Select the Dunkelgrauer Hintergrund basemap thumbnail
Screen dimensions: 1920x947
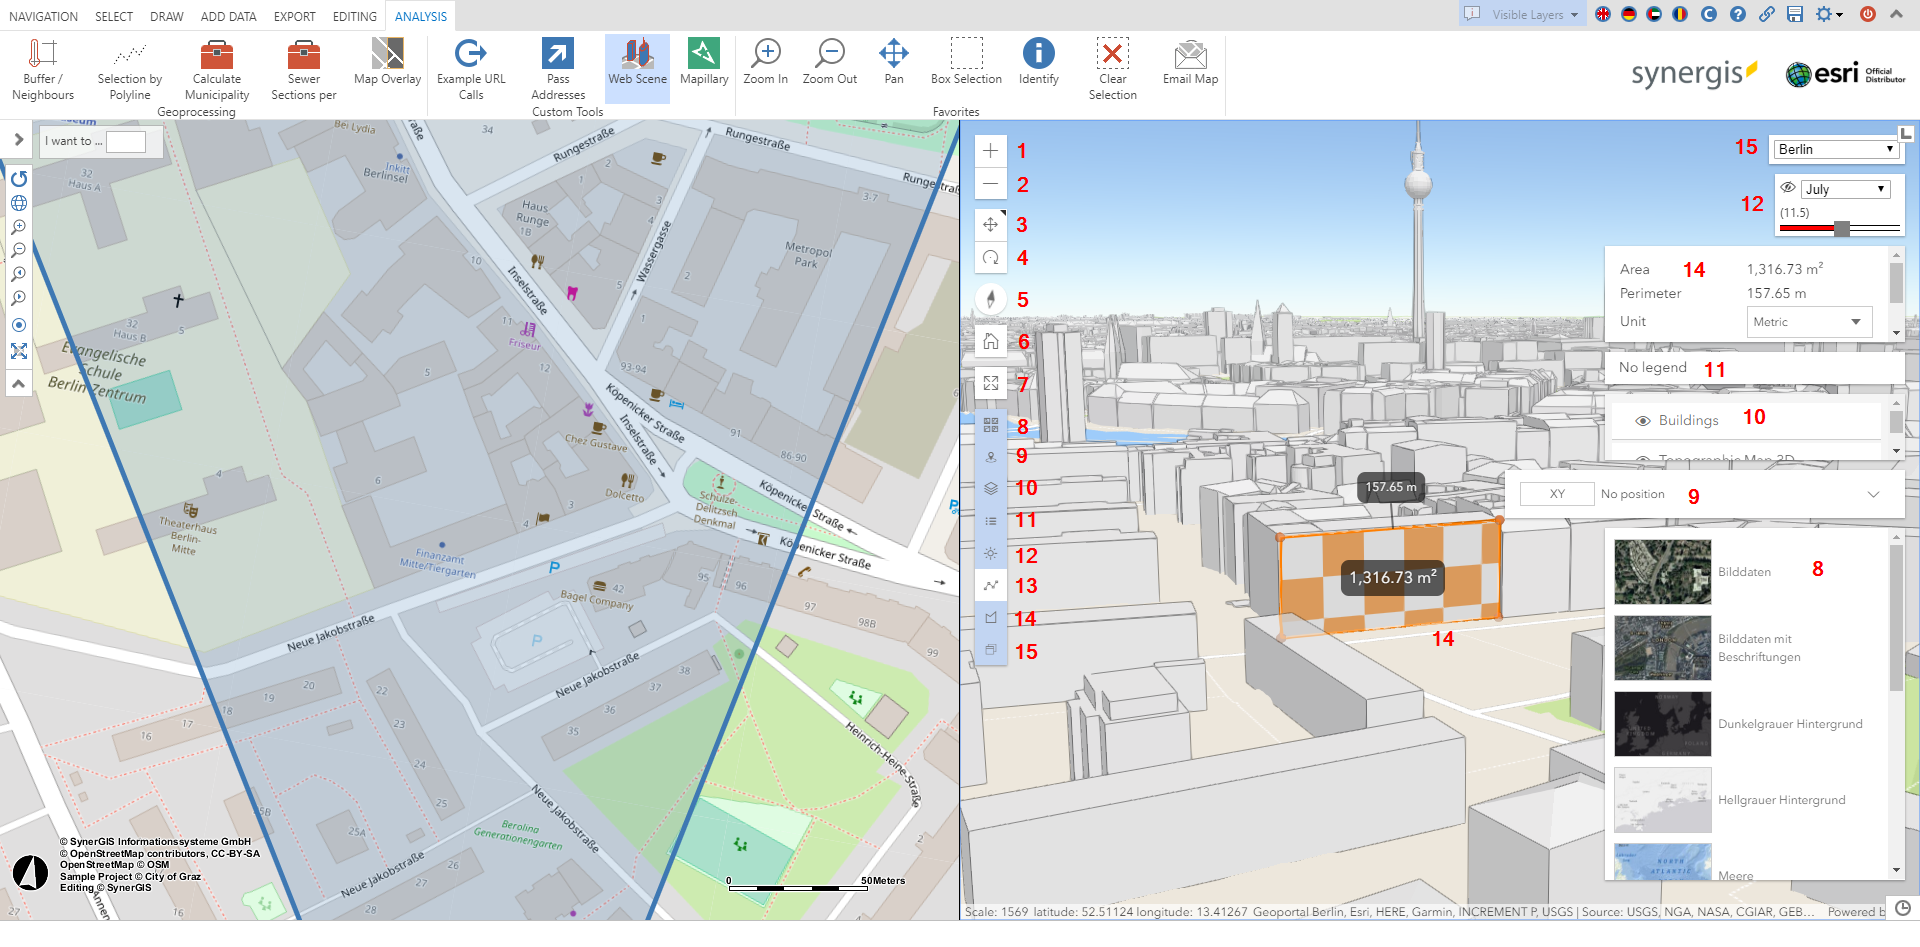1662,723
